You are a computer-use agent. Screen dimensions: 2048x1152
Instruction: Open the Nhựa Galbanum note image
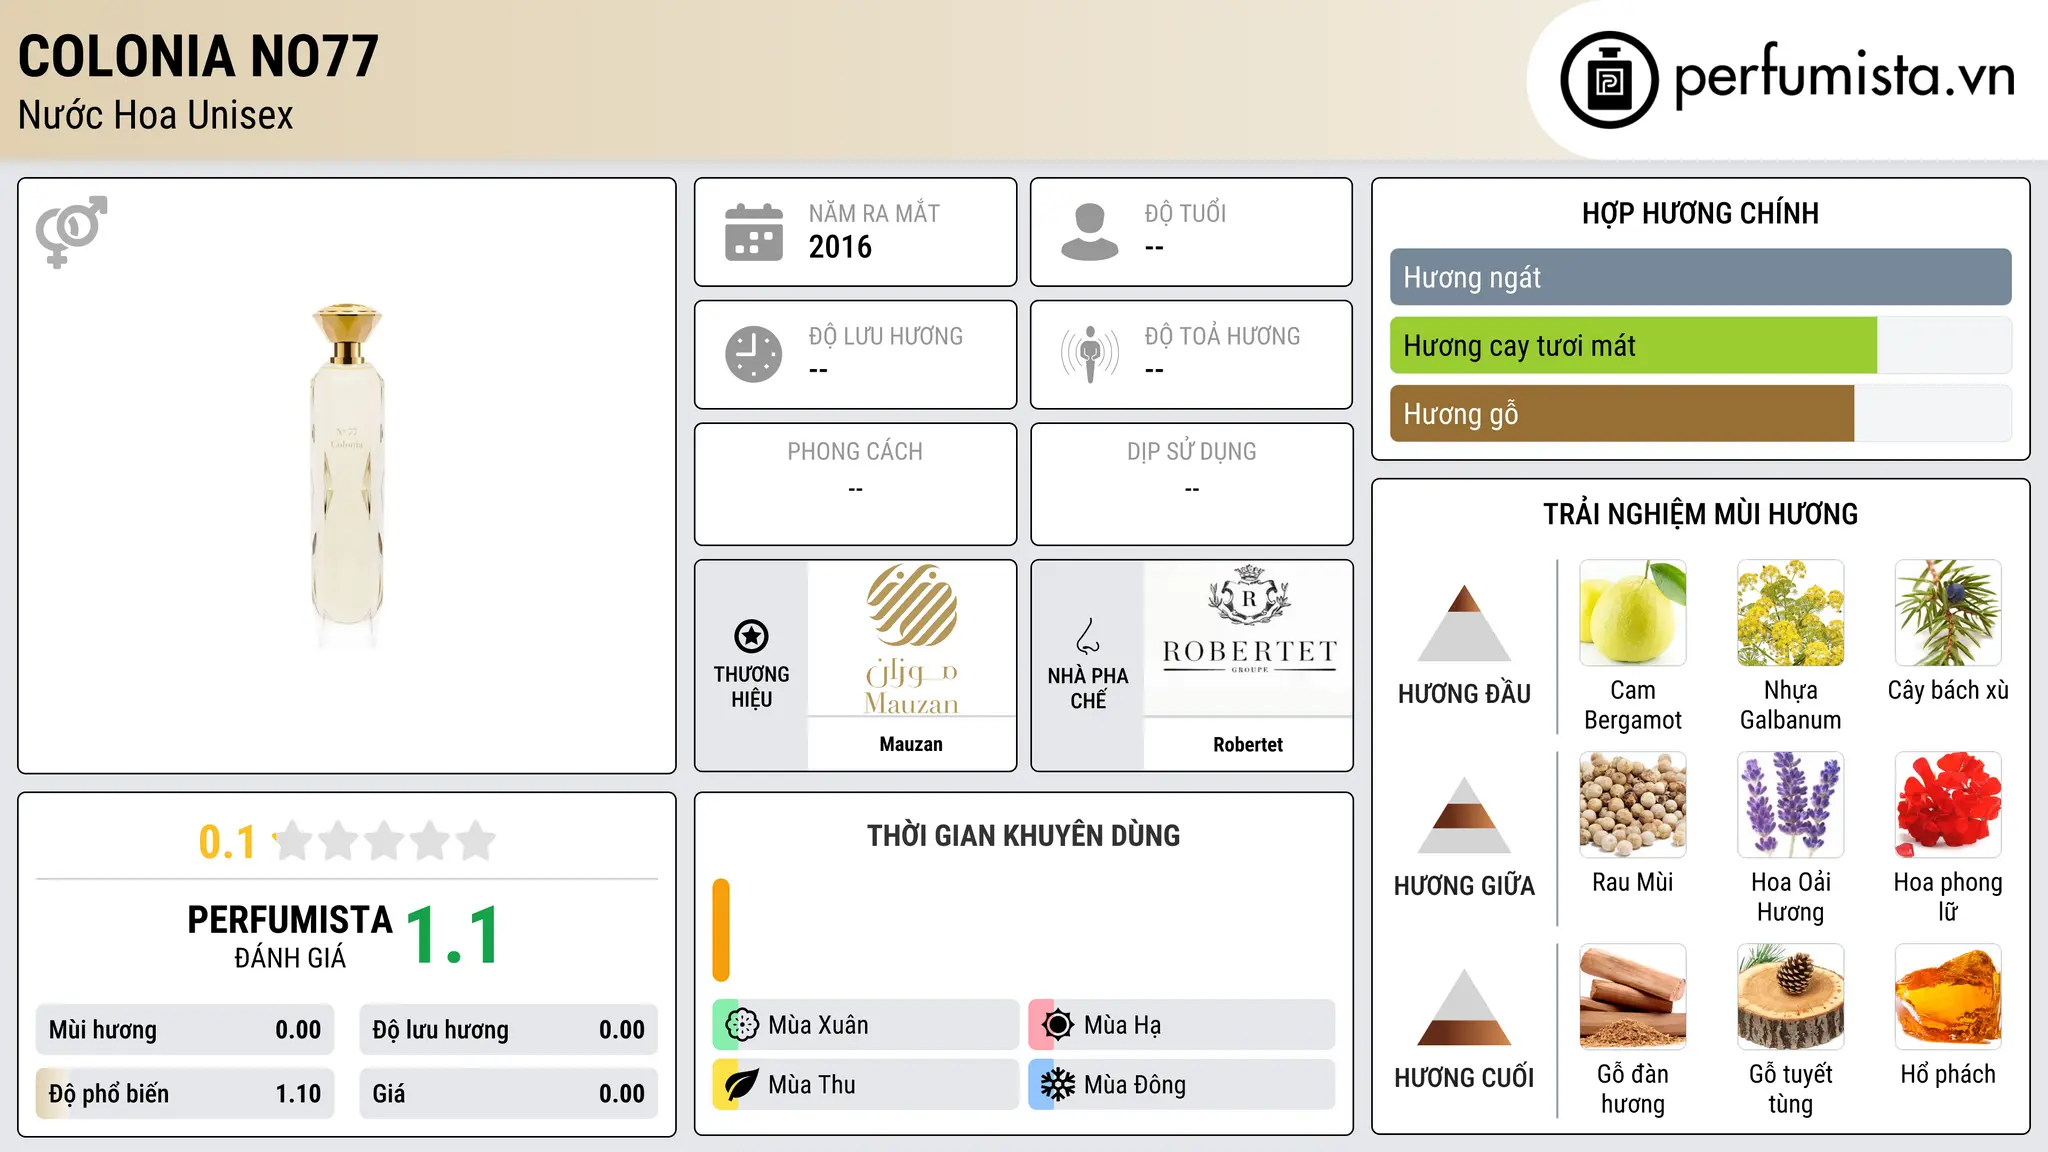(x=1790, y=613)
